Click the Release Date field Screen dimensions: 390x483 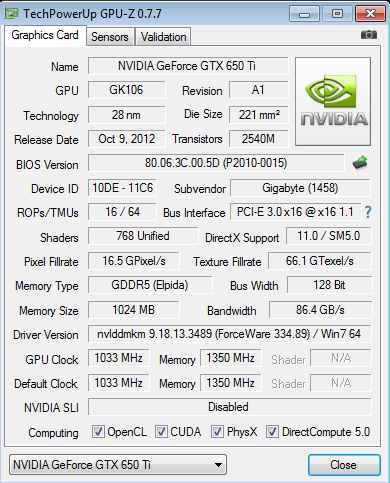click(x=127, y=139)
